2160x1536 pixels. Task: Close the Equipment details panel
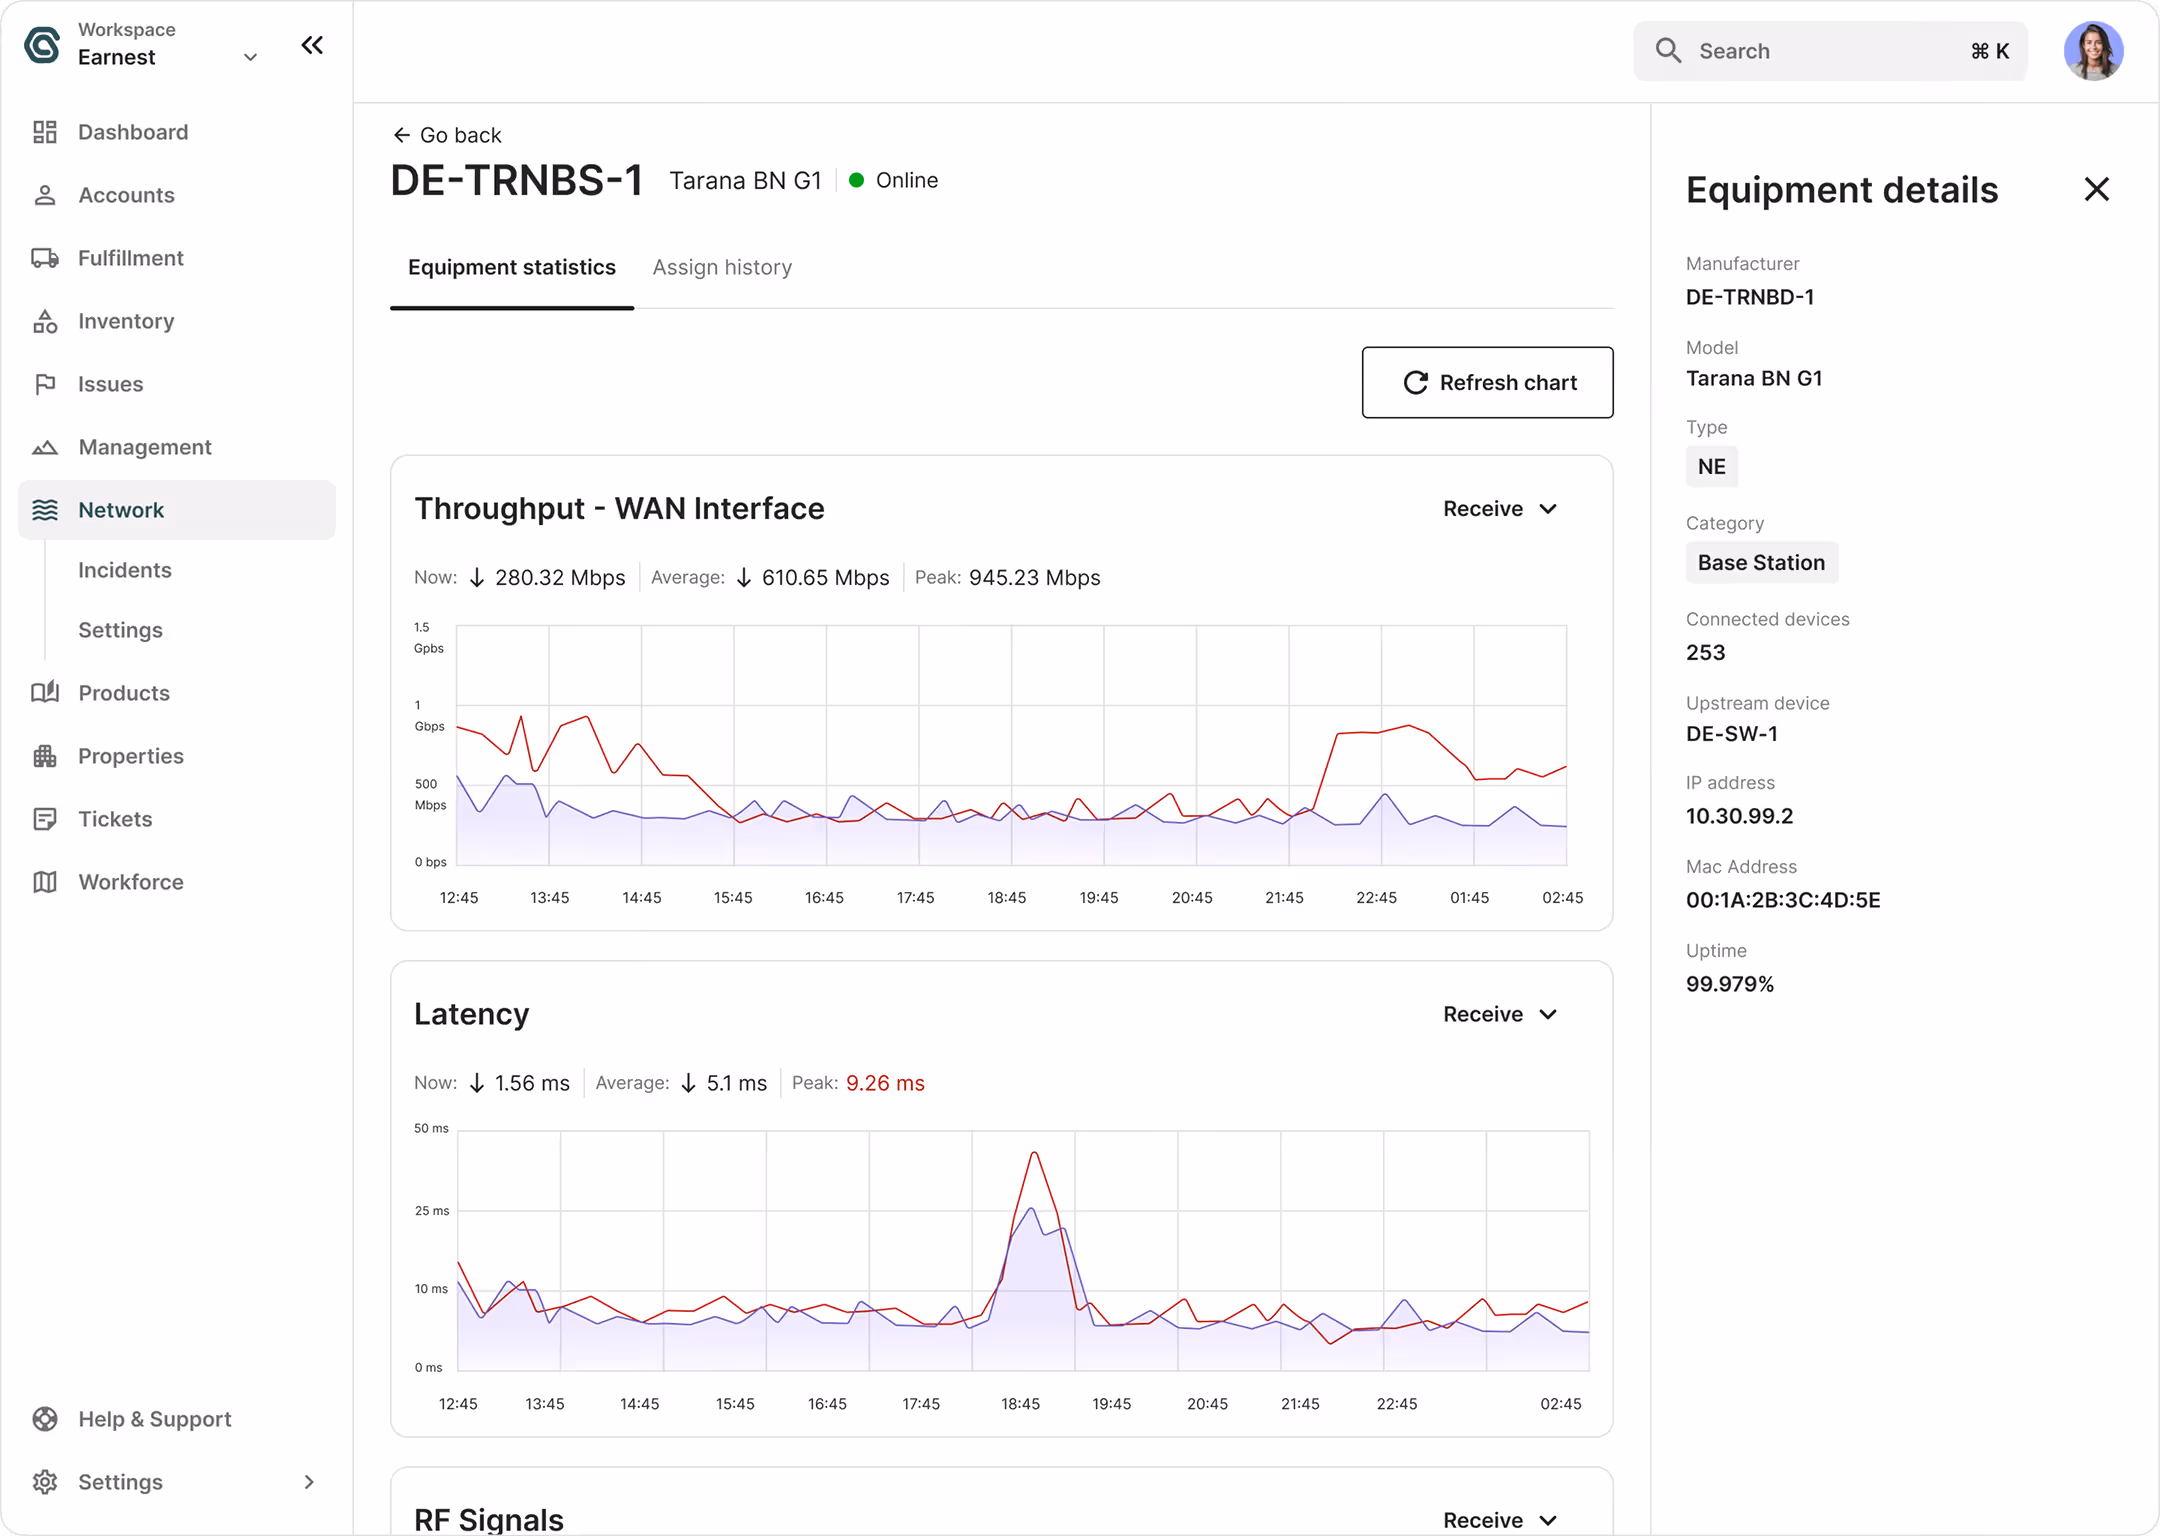coord(2096,189)
